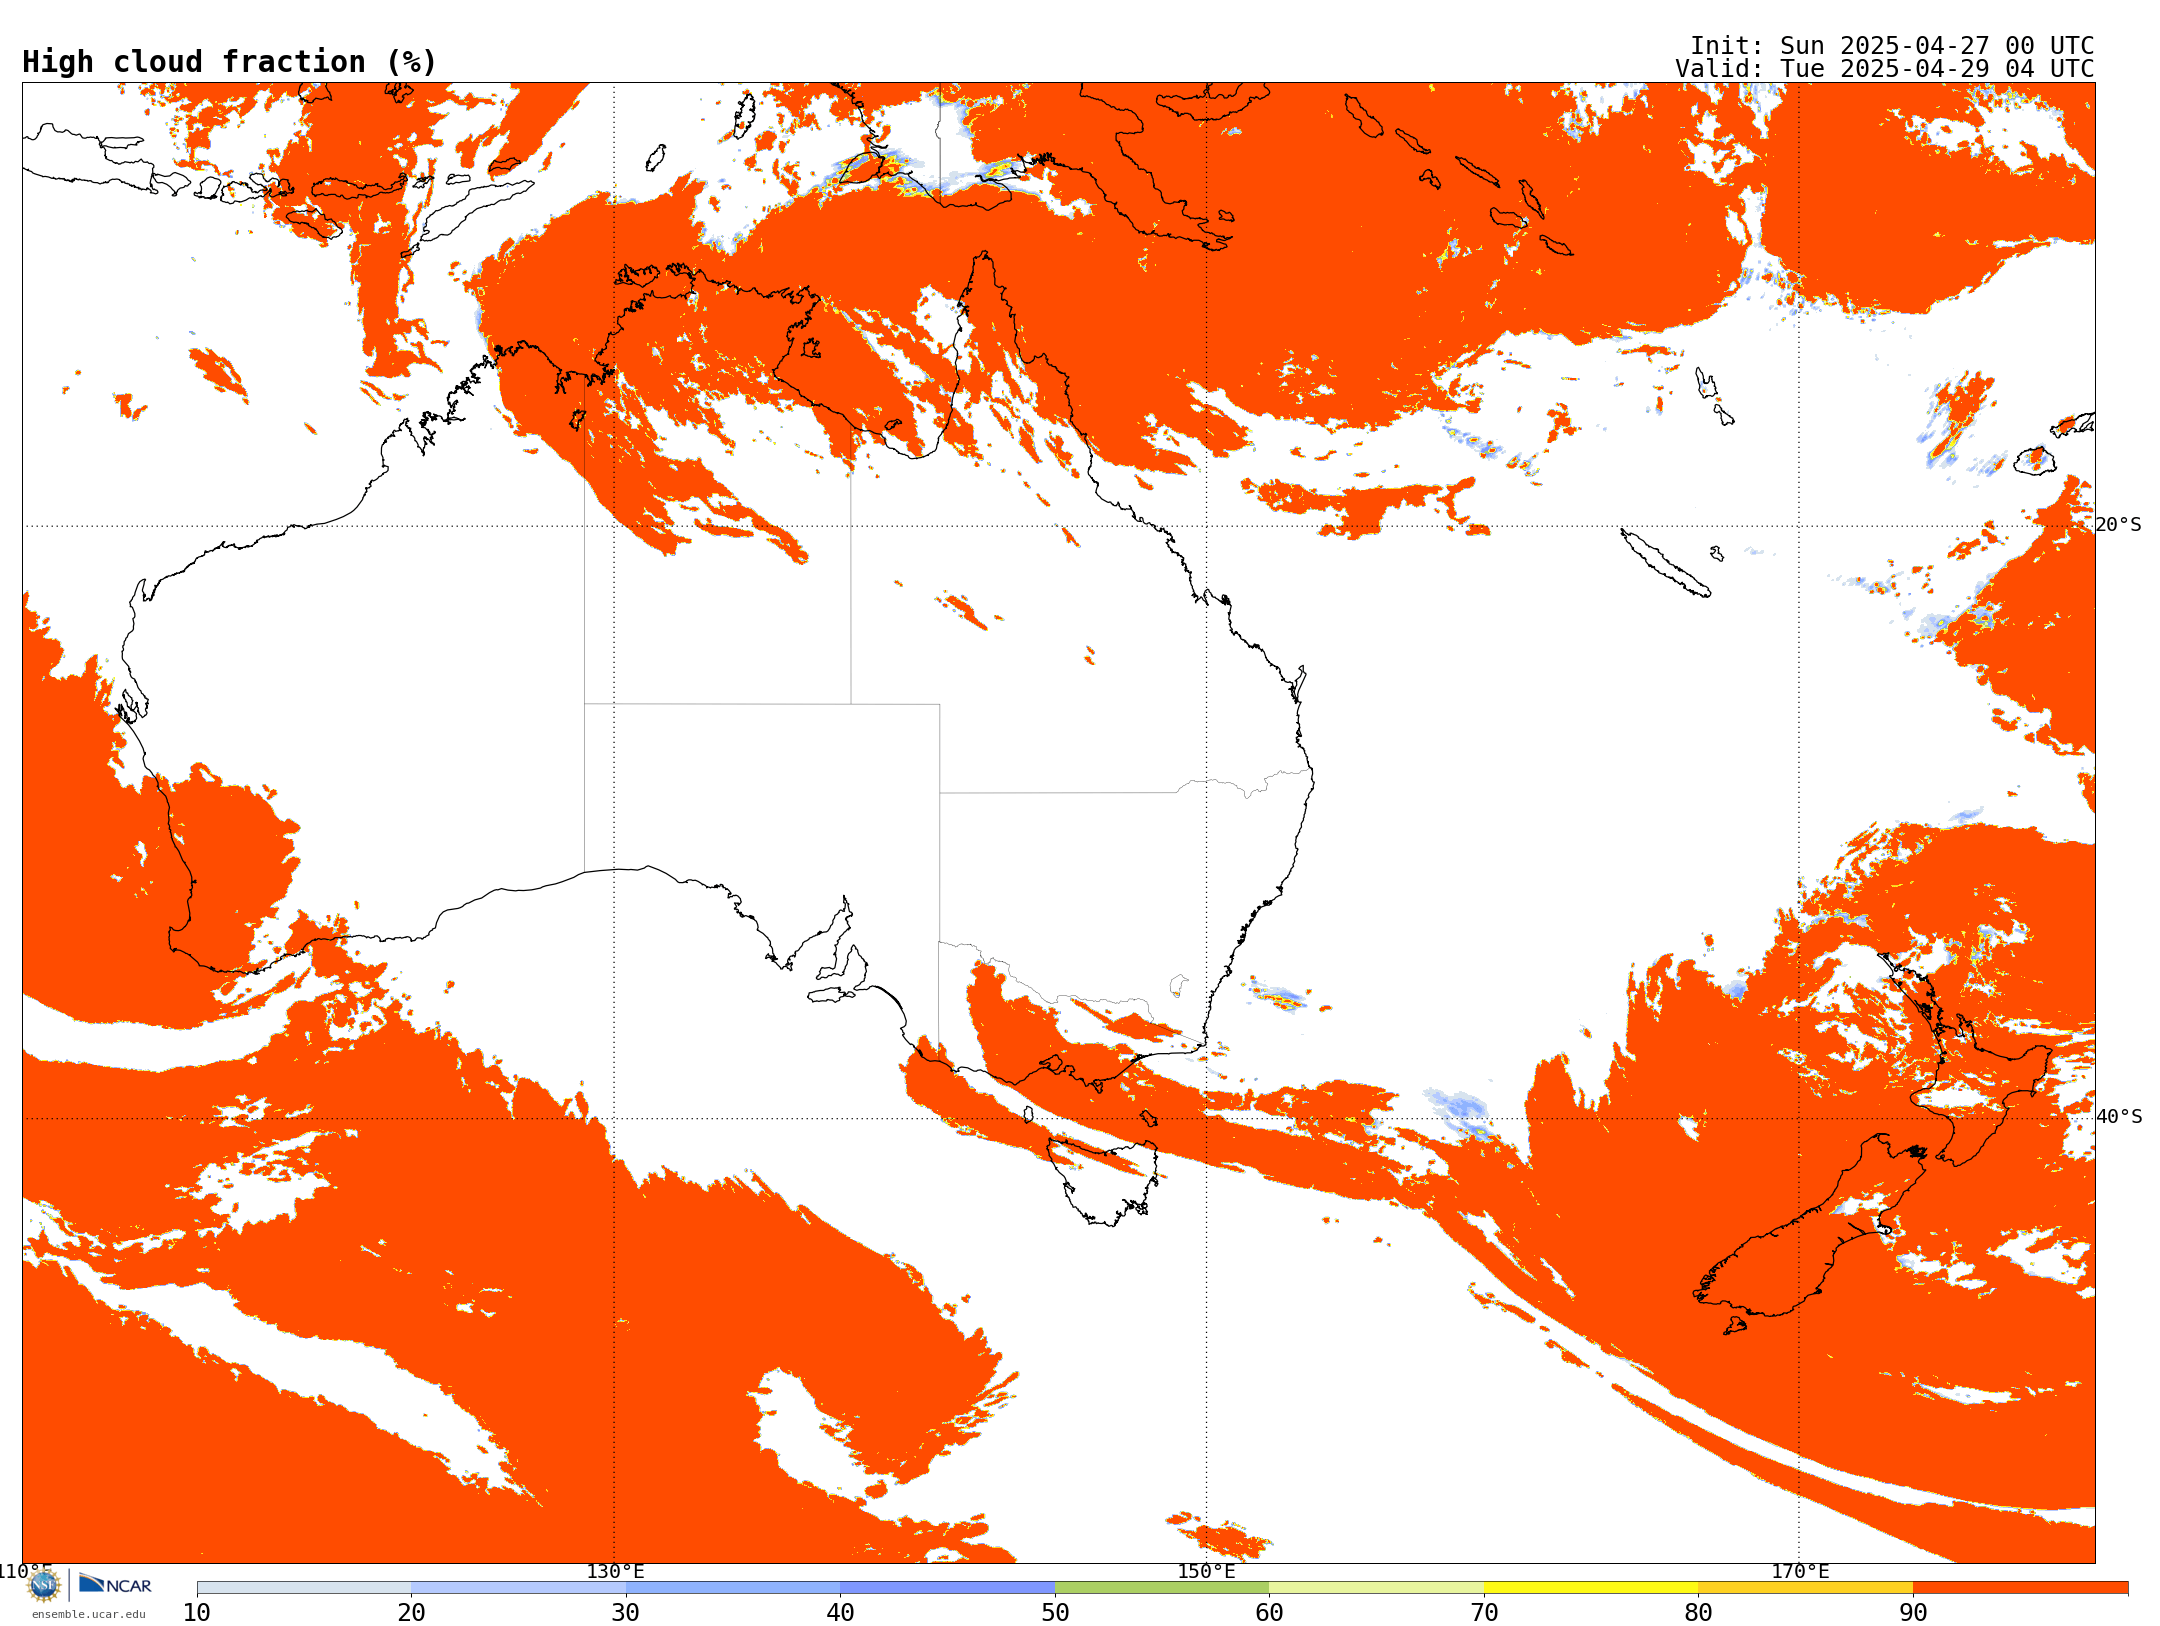This screenshot has width=2160, height=1626.
Task: Click the orange-red 90+ colorbar segment
Action: point(2020,1588)
